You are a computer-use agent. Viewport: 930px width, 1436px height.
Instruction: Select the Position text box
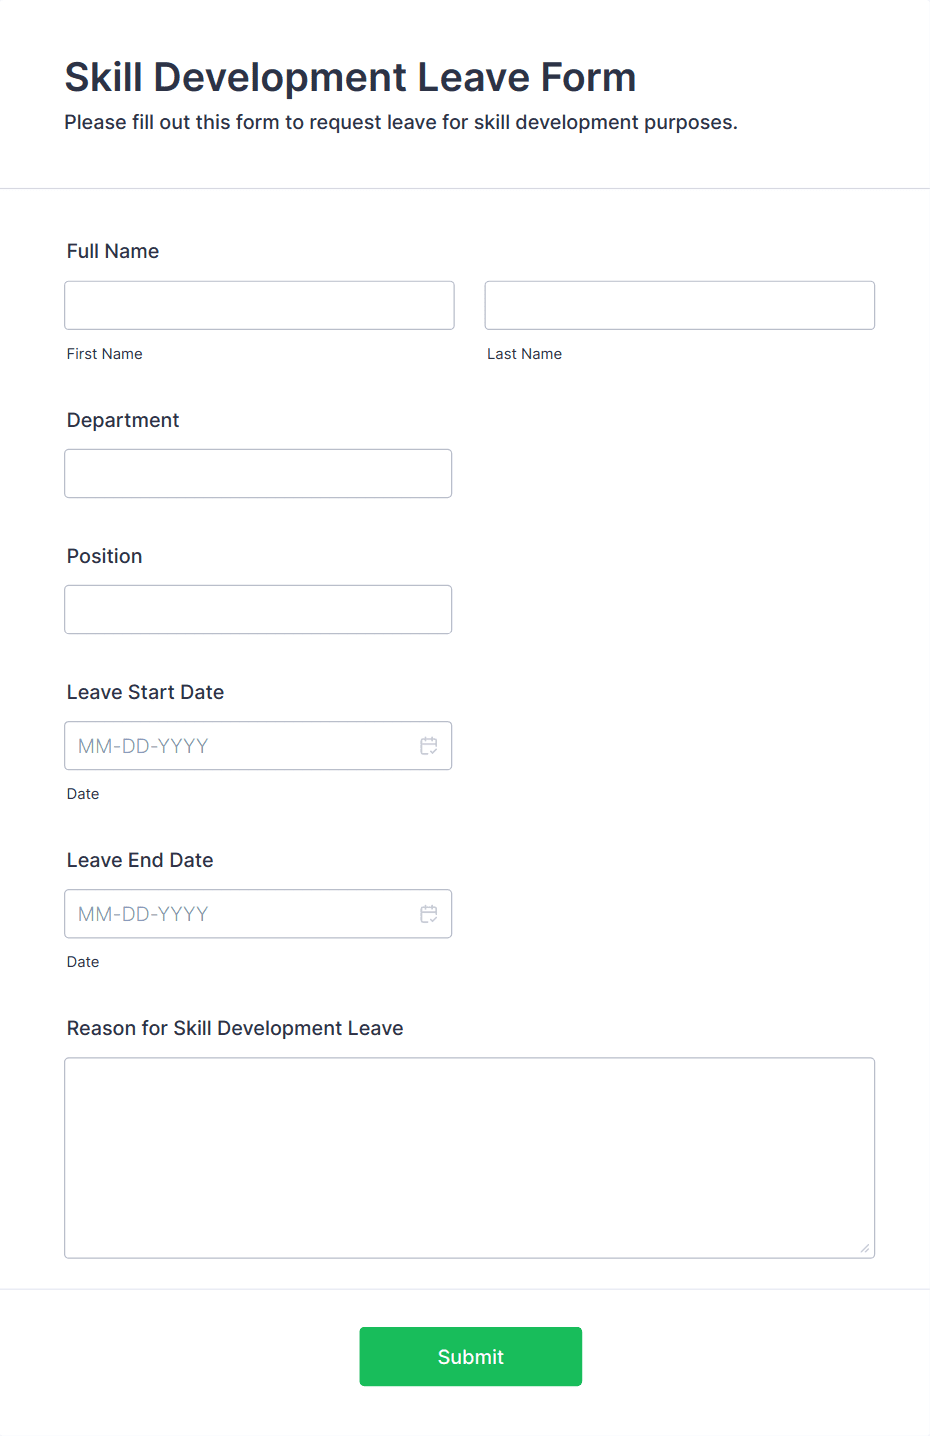coord(258,609)
